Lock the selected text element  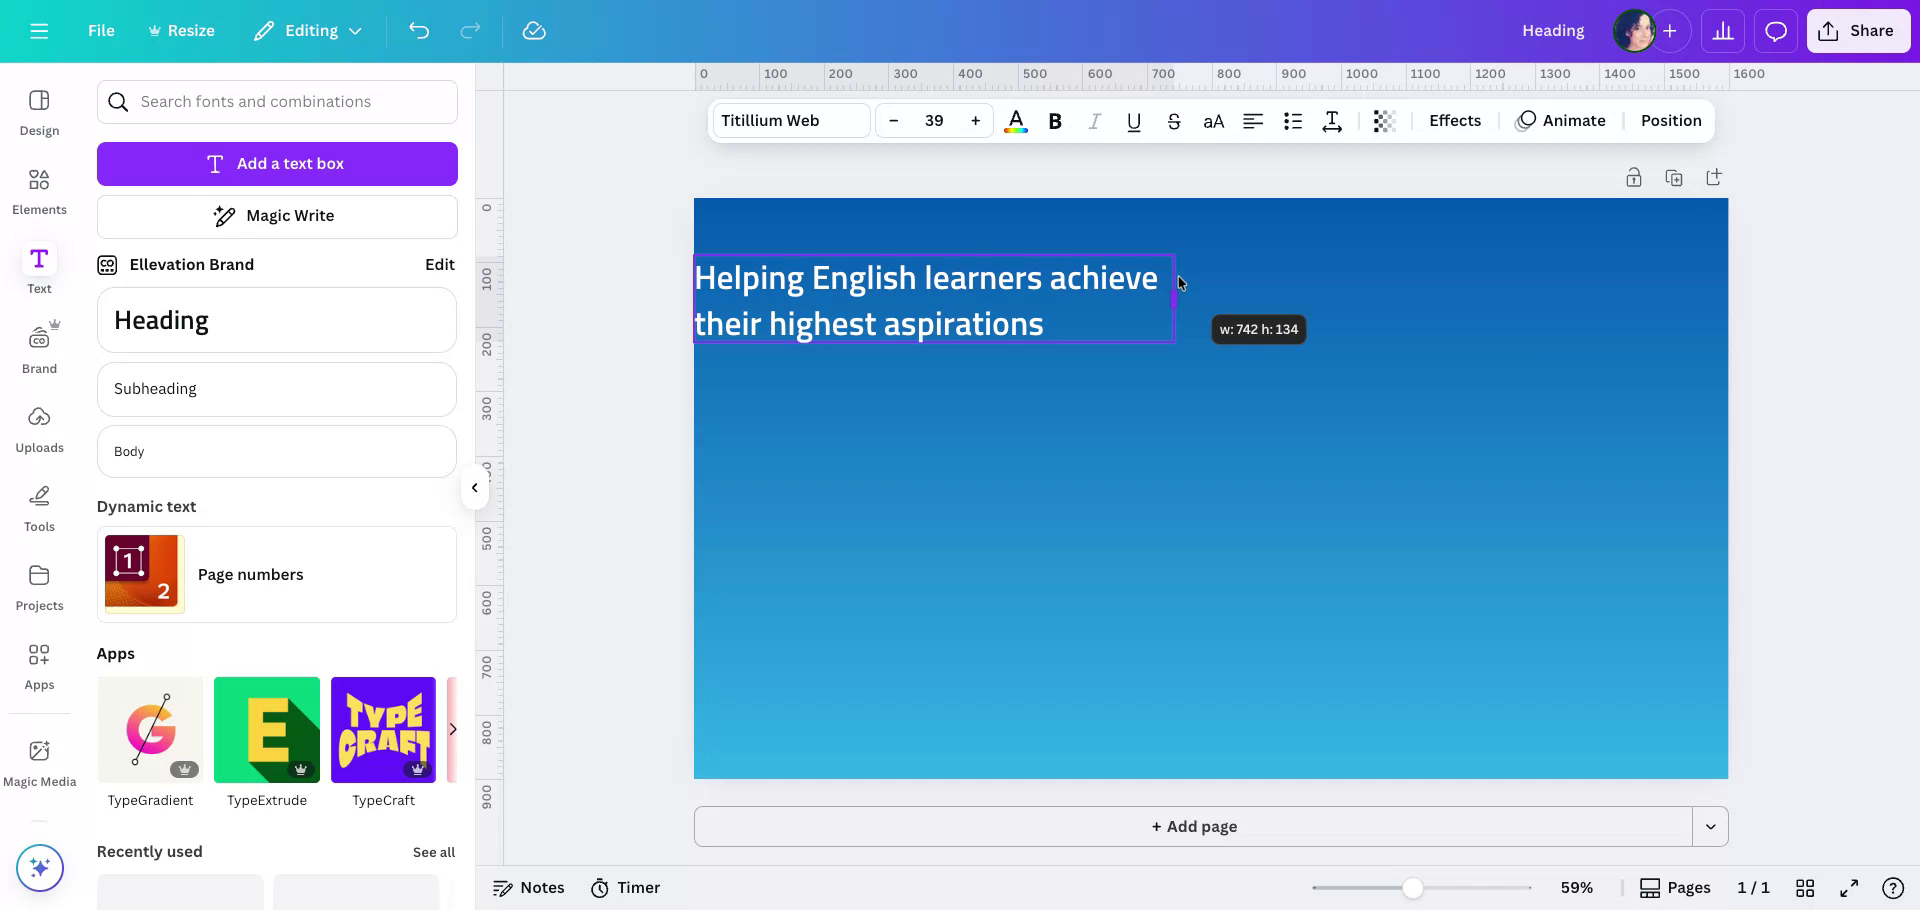1634,177
